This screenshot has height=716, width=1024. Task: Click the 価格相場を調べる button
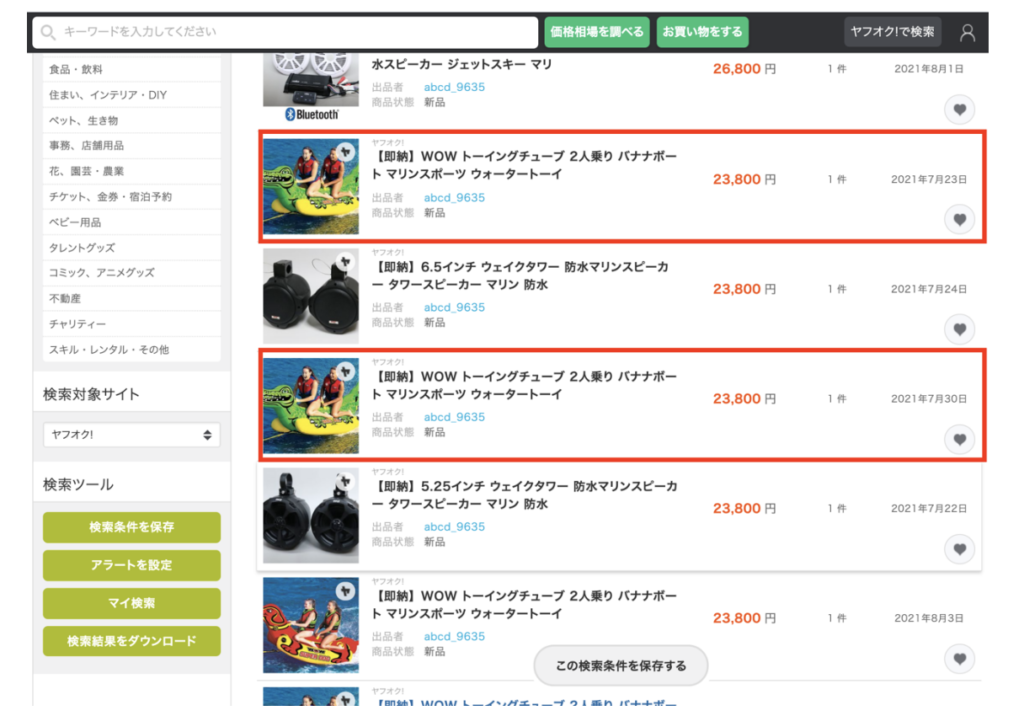pyautogui.click(x=597, y=32)
